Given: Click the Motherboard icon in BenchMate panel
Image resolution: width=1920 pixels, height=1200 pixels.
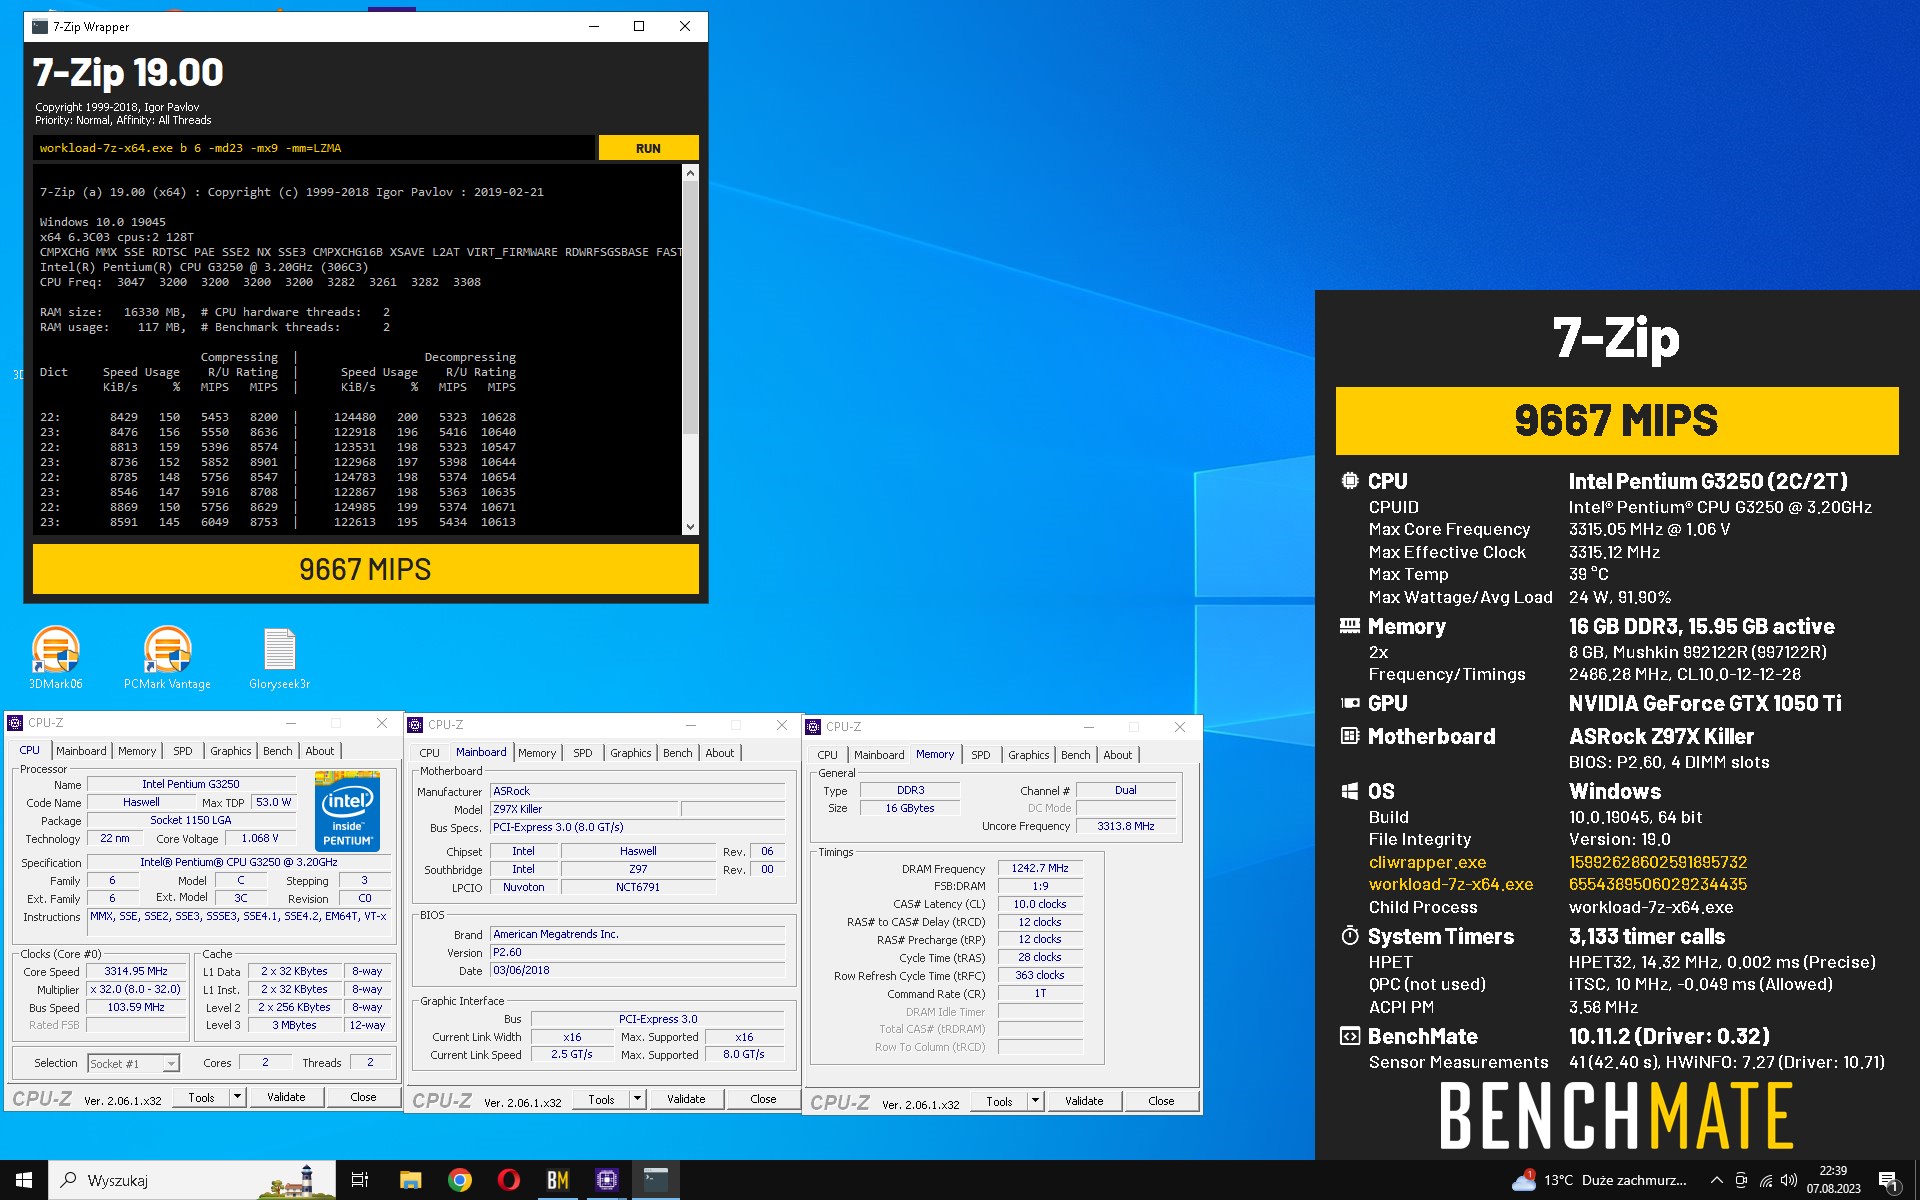Looking at the screenshot, I should [1350, 736].
